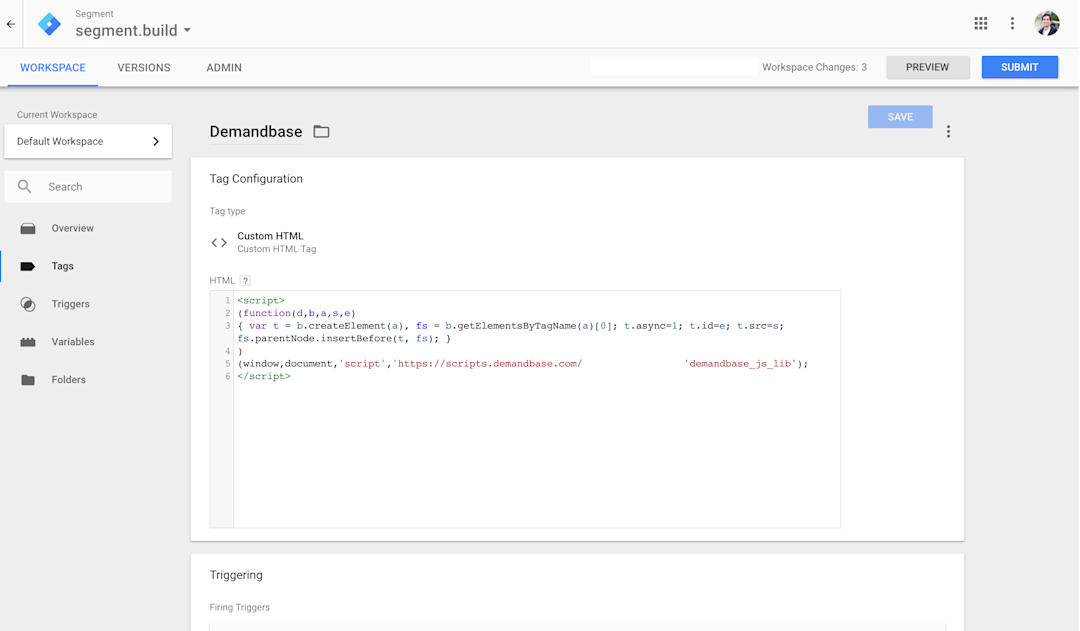Viewport: 1080px width, 631px height.
Task: Click 'demandbase_js_lib' string in code
Action: pos(742,364)
